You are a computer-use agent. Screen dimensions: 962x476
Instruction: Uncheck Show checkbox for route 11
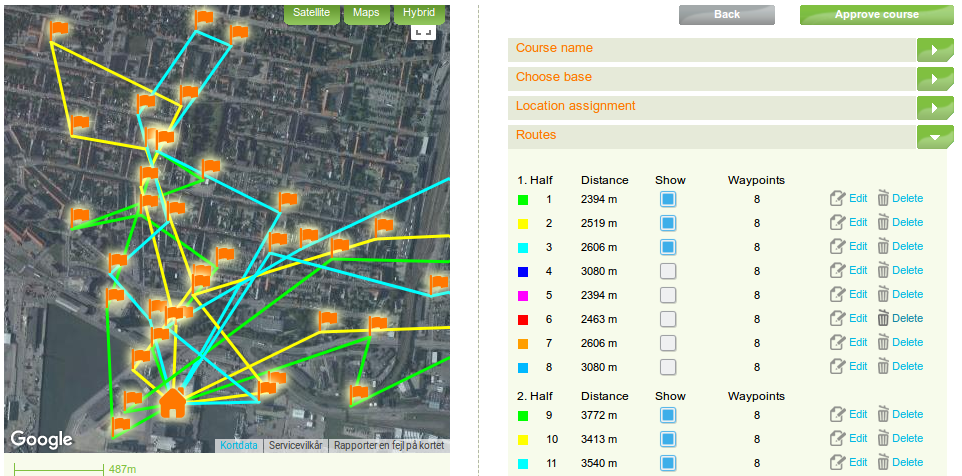[x=668, y=463]
